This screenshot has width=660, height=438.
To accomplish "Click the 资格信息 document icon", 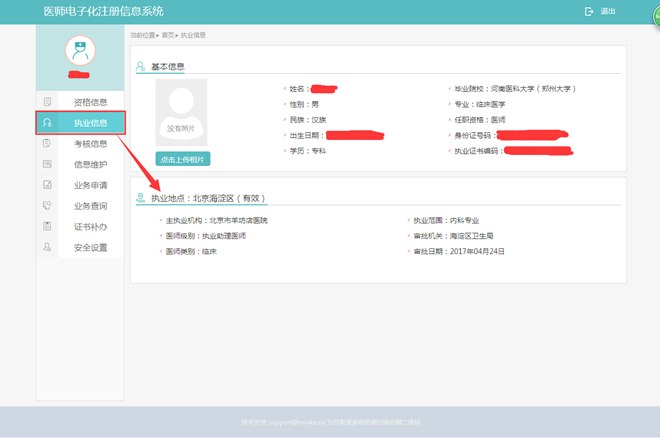I will click(x=47, y=102).
